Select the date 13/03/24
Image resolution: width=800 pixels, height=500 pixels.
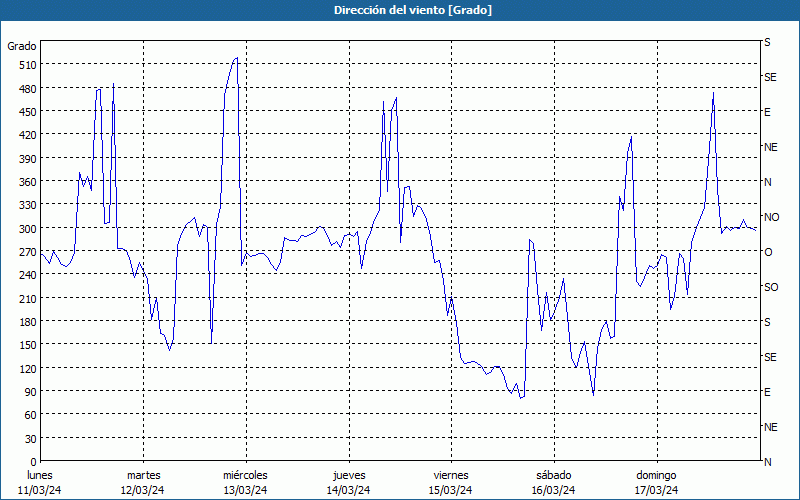coord(245,490)
